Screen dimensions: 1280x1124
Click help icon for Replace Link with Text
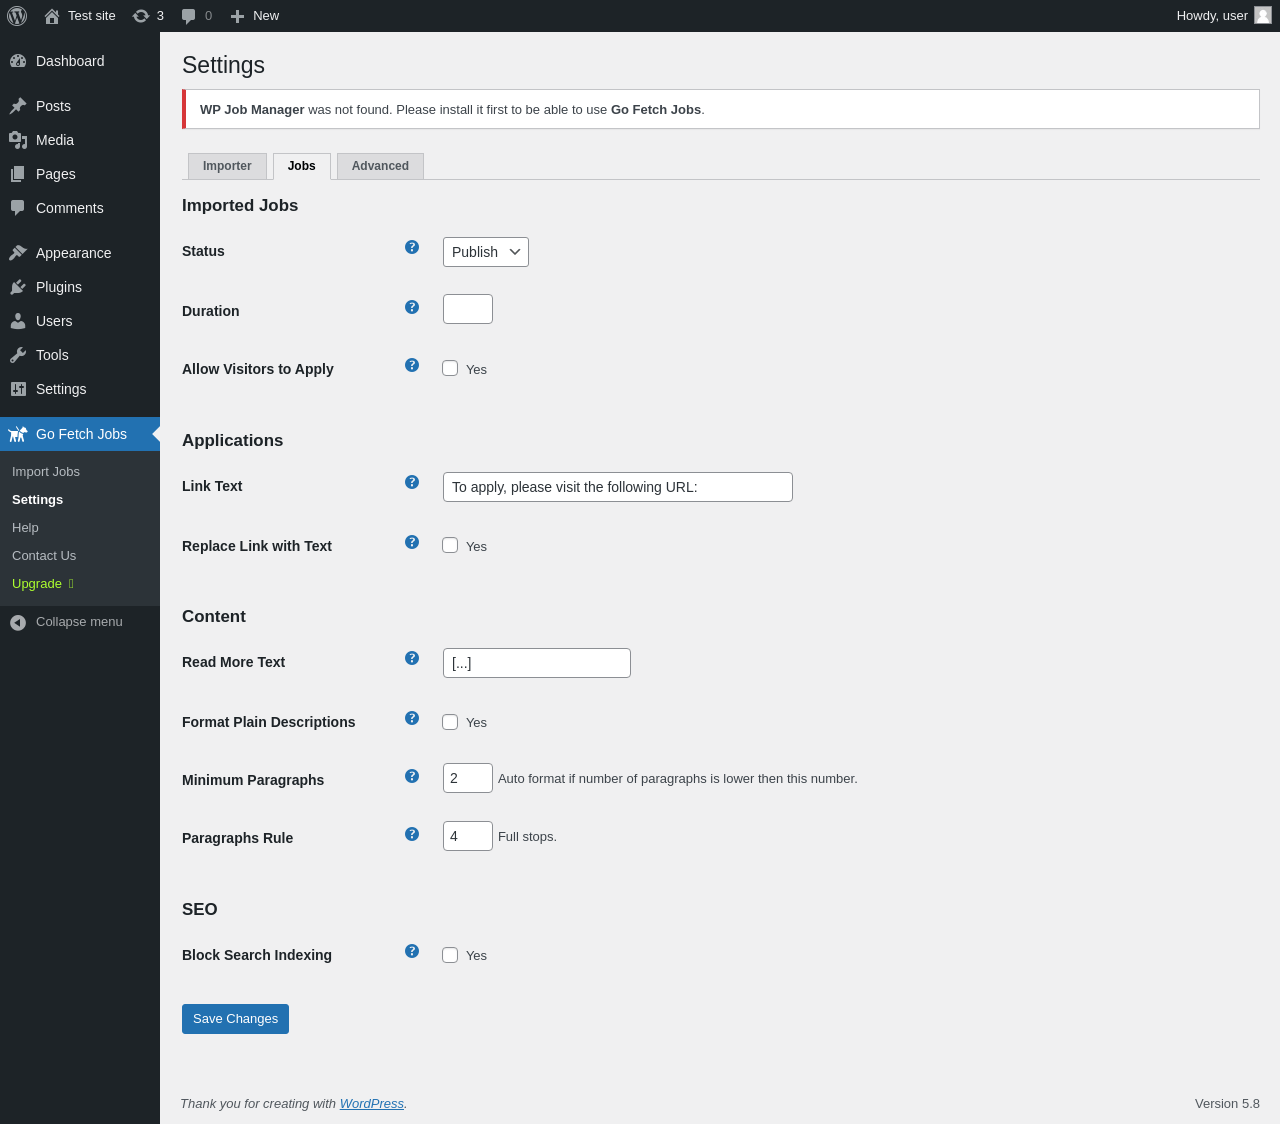click(x=412, y=542)
